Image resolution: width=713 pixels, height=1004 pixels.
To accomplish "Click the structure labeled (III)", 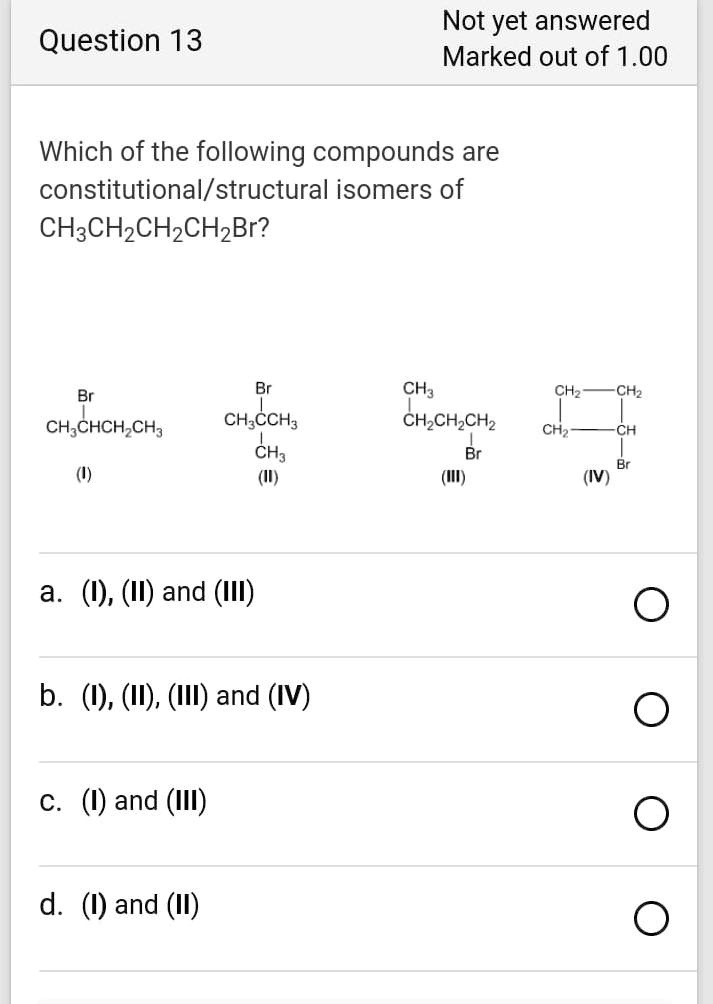I will [445, 420].
